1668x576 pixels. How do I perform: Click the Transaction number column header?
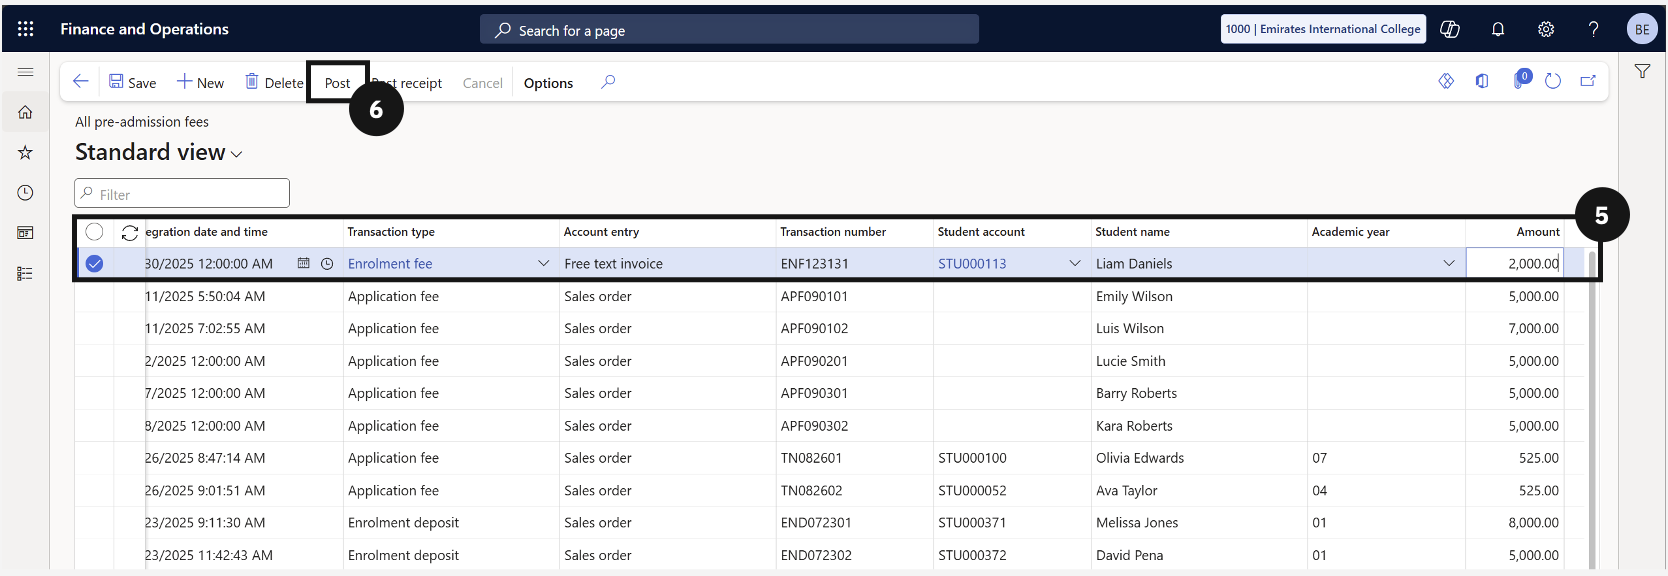[x=833, y=232]
